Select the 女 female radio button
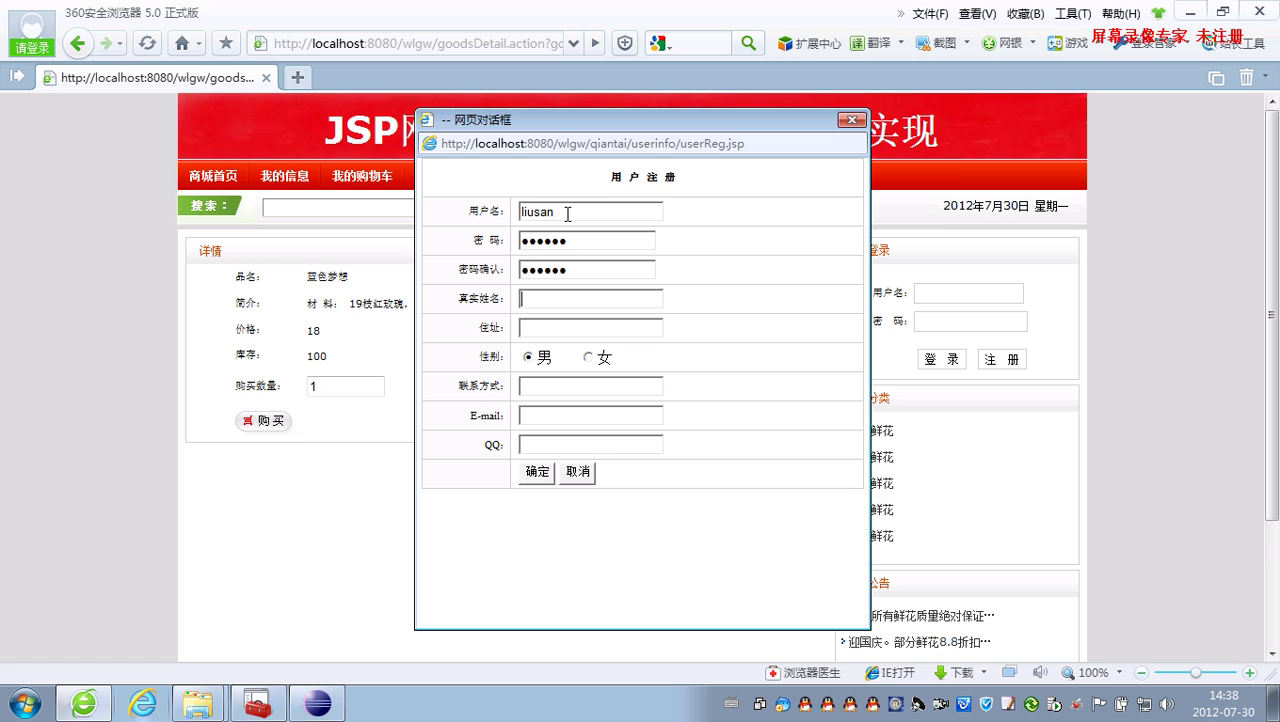1280x722 pixels. click(x=588, y=357)
